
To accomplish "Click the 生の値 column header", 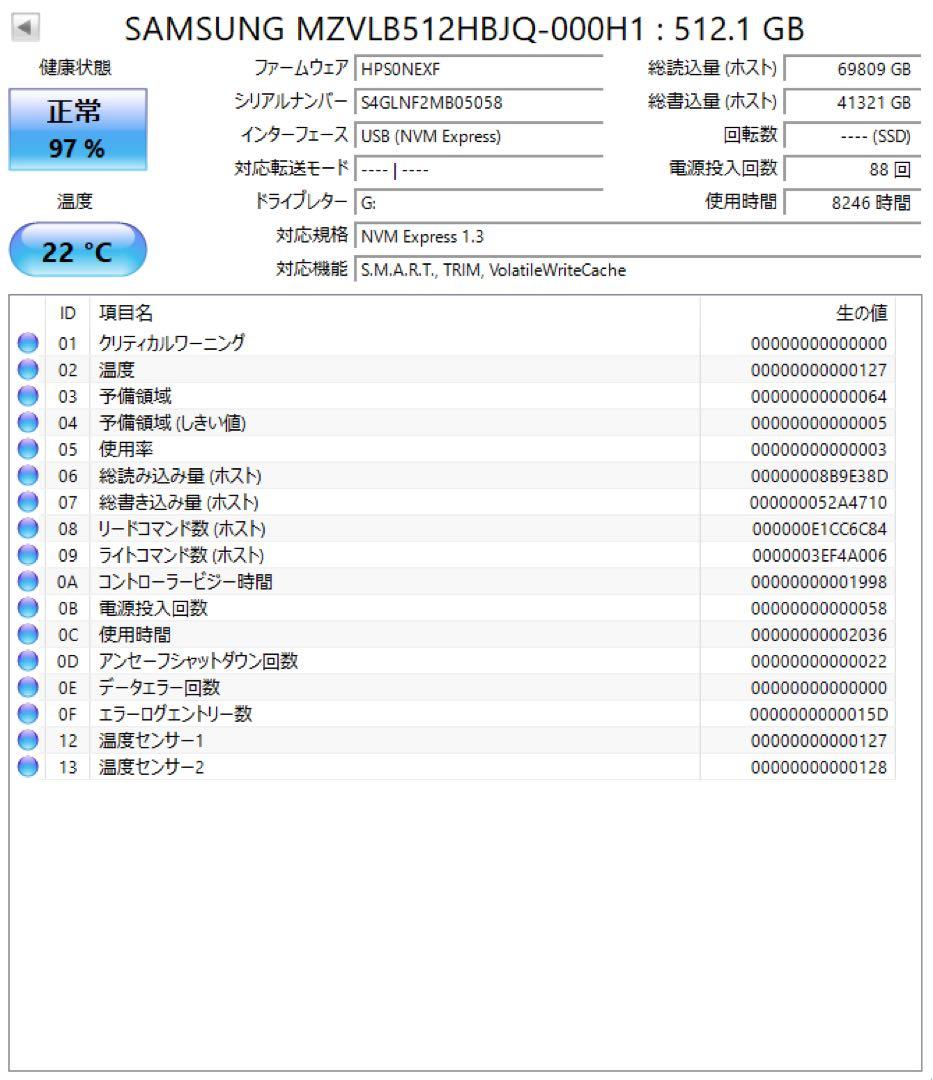I will tap(797, 313).
